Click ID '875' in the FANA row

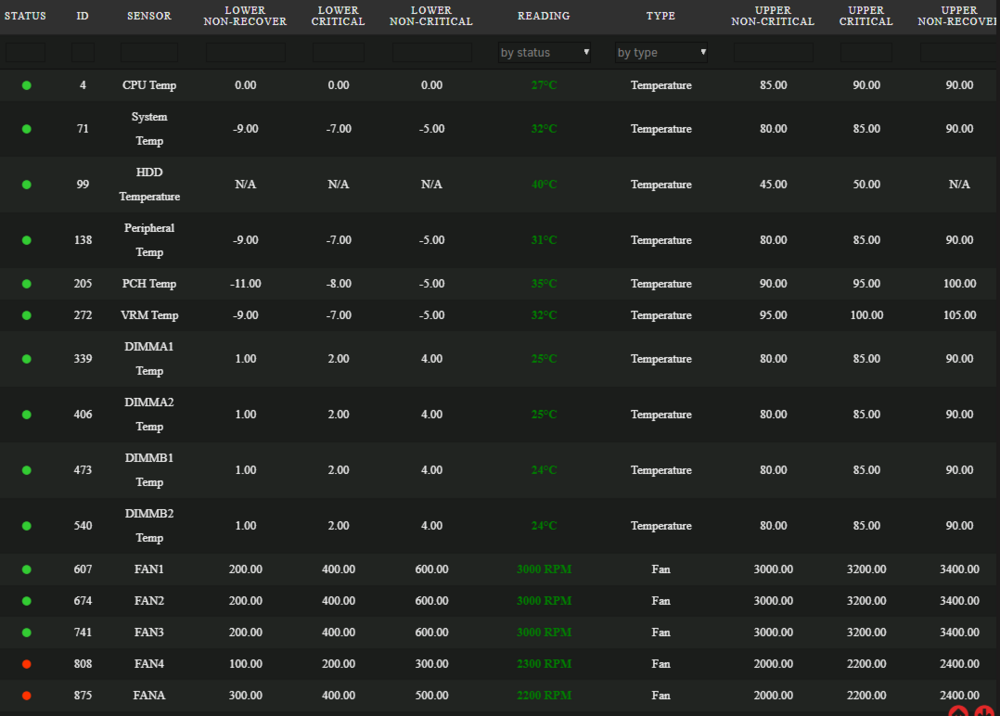[83, 696]
